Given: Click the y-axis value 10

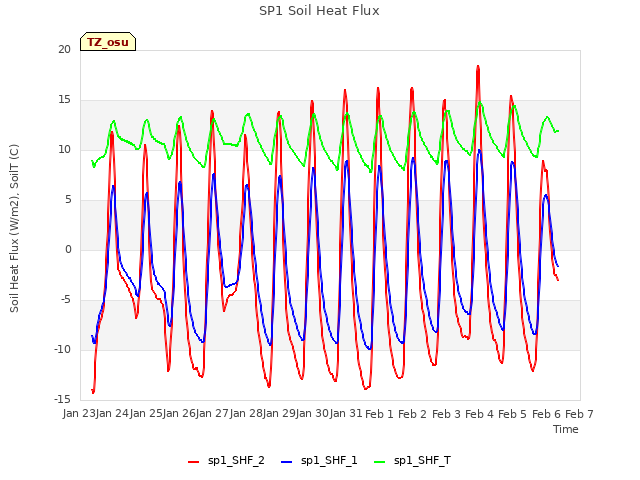Looking at the screenshot, I should 64,150.
